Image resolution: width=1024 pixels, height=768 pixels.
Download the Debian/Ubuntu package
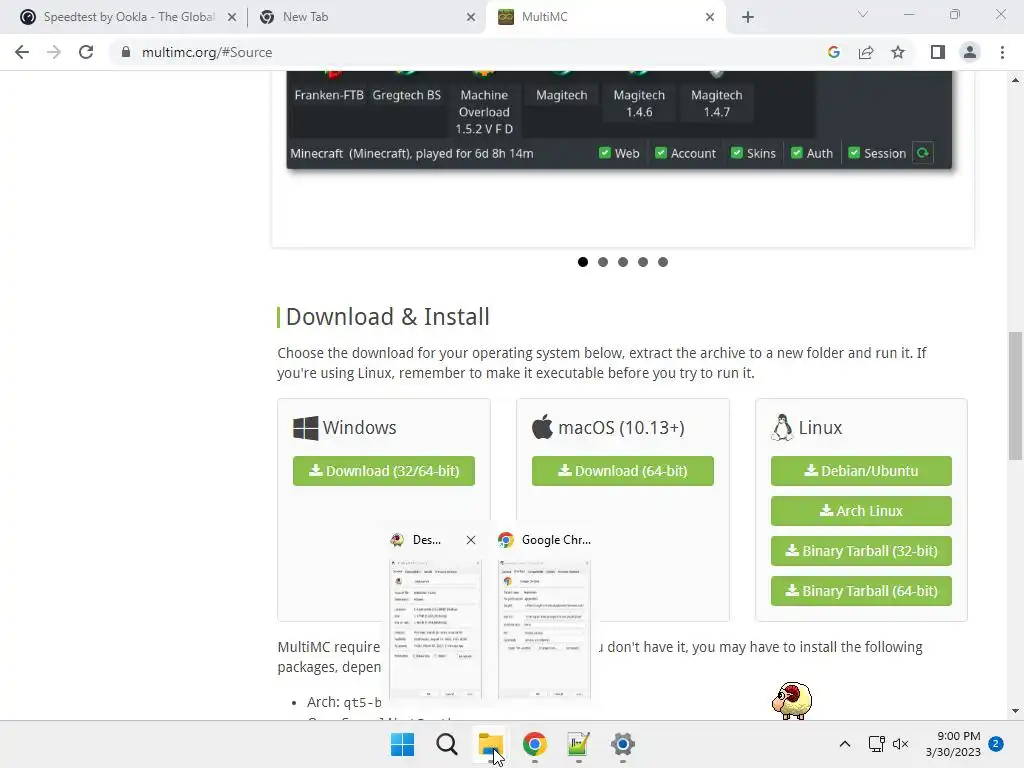point(861,471)
